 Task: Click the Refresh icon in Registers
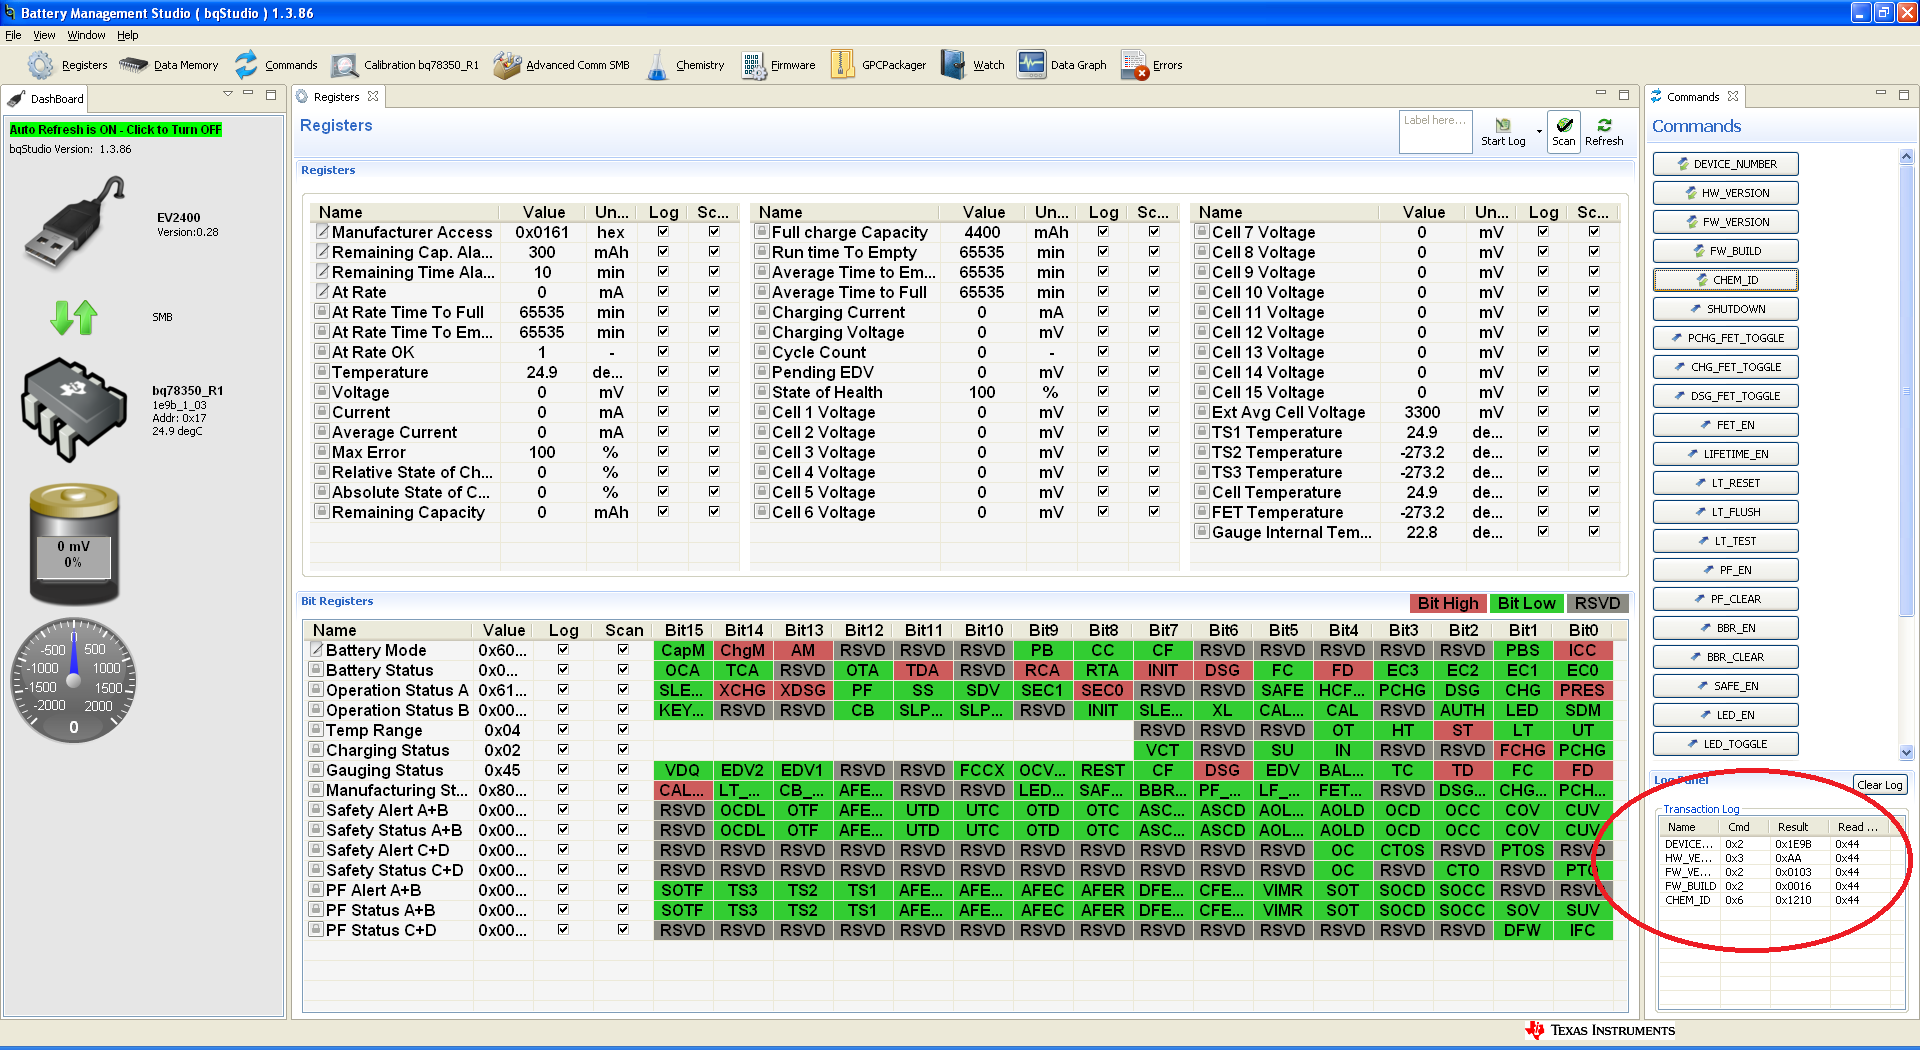point(1604,131)
